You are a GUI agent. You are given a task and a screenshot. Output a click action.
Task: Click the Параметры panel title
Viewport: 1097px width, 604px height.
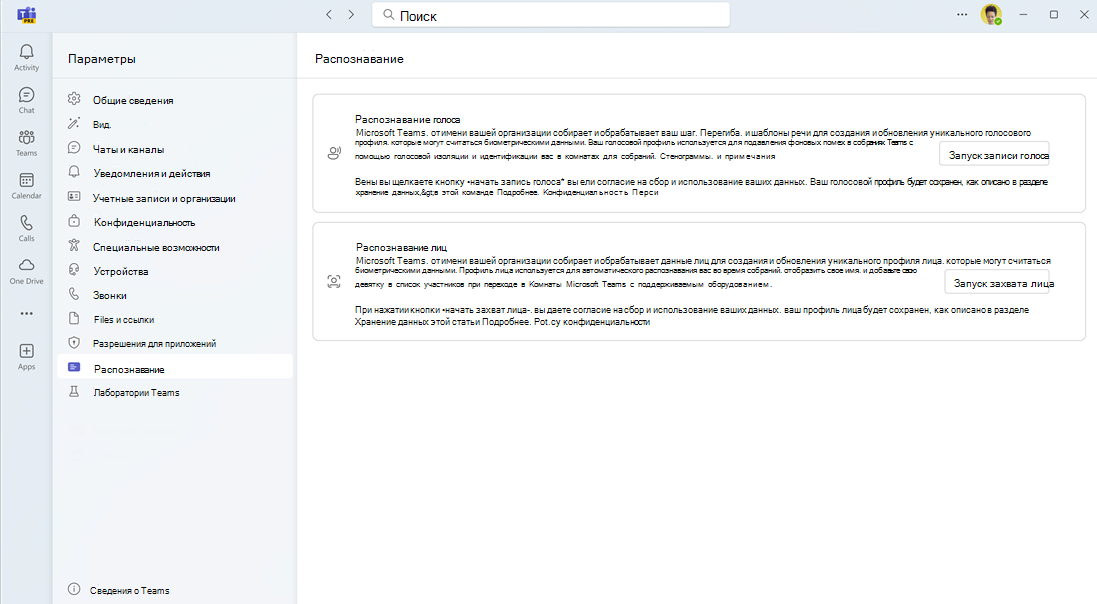(x=102, y=59)
